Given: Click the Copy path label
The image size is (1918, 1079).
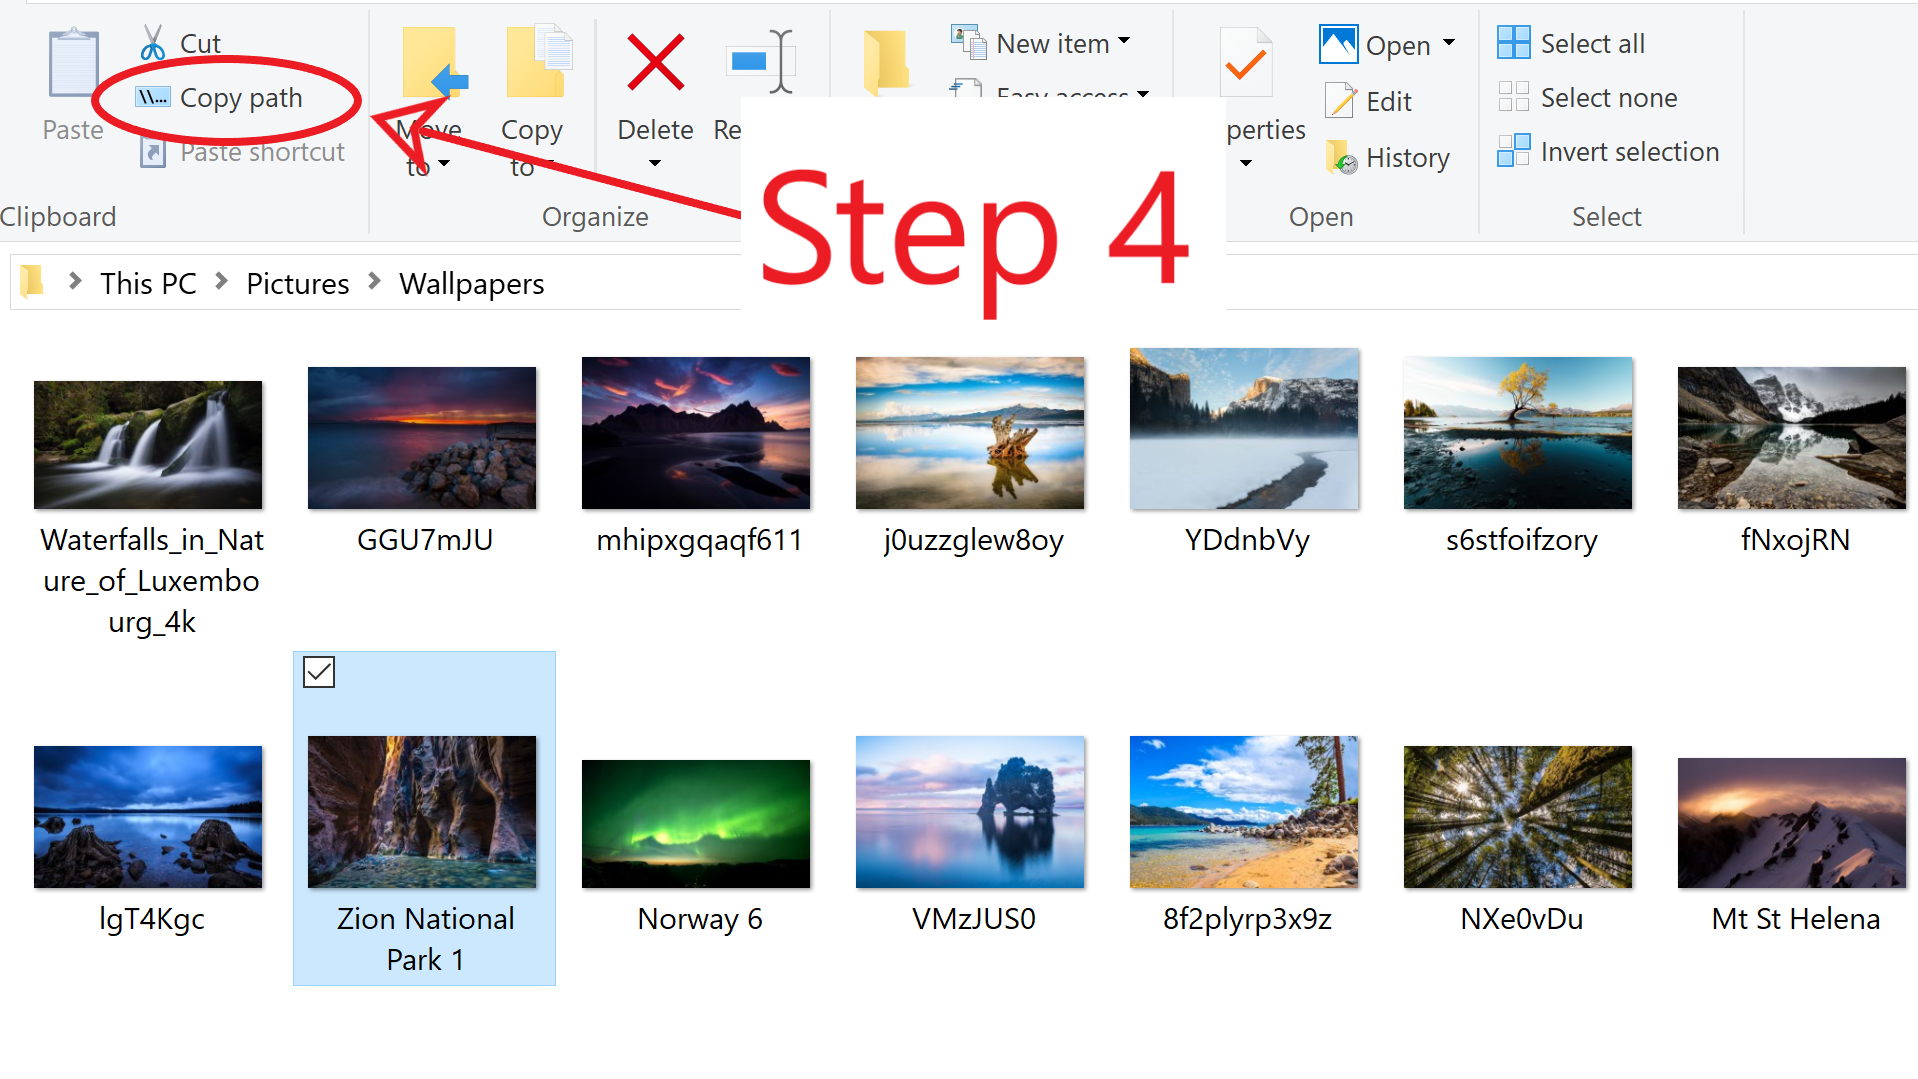Looking at the screenshot, I should (241, 98).
